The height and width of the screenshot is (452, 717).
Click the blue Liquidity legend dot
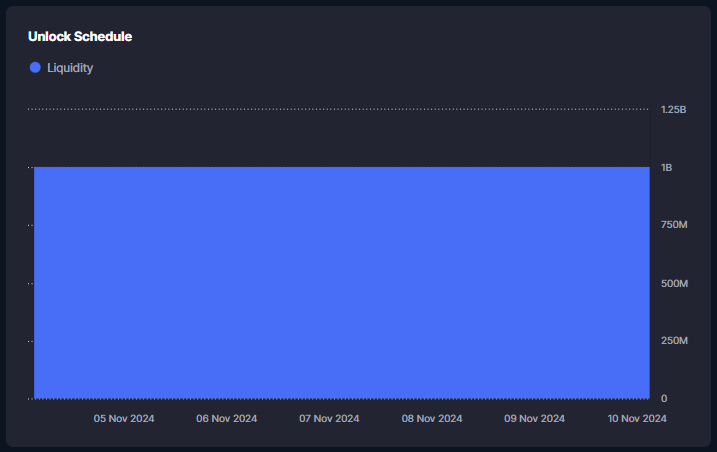coord(35,68)
